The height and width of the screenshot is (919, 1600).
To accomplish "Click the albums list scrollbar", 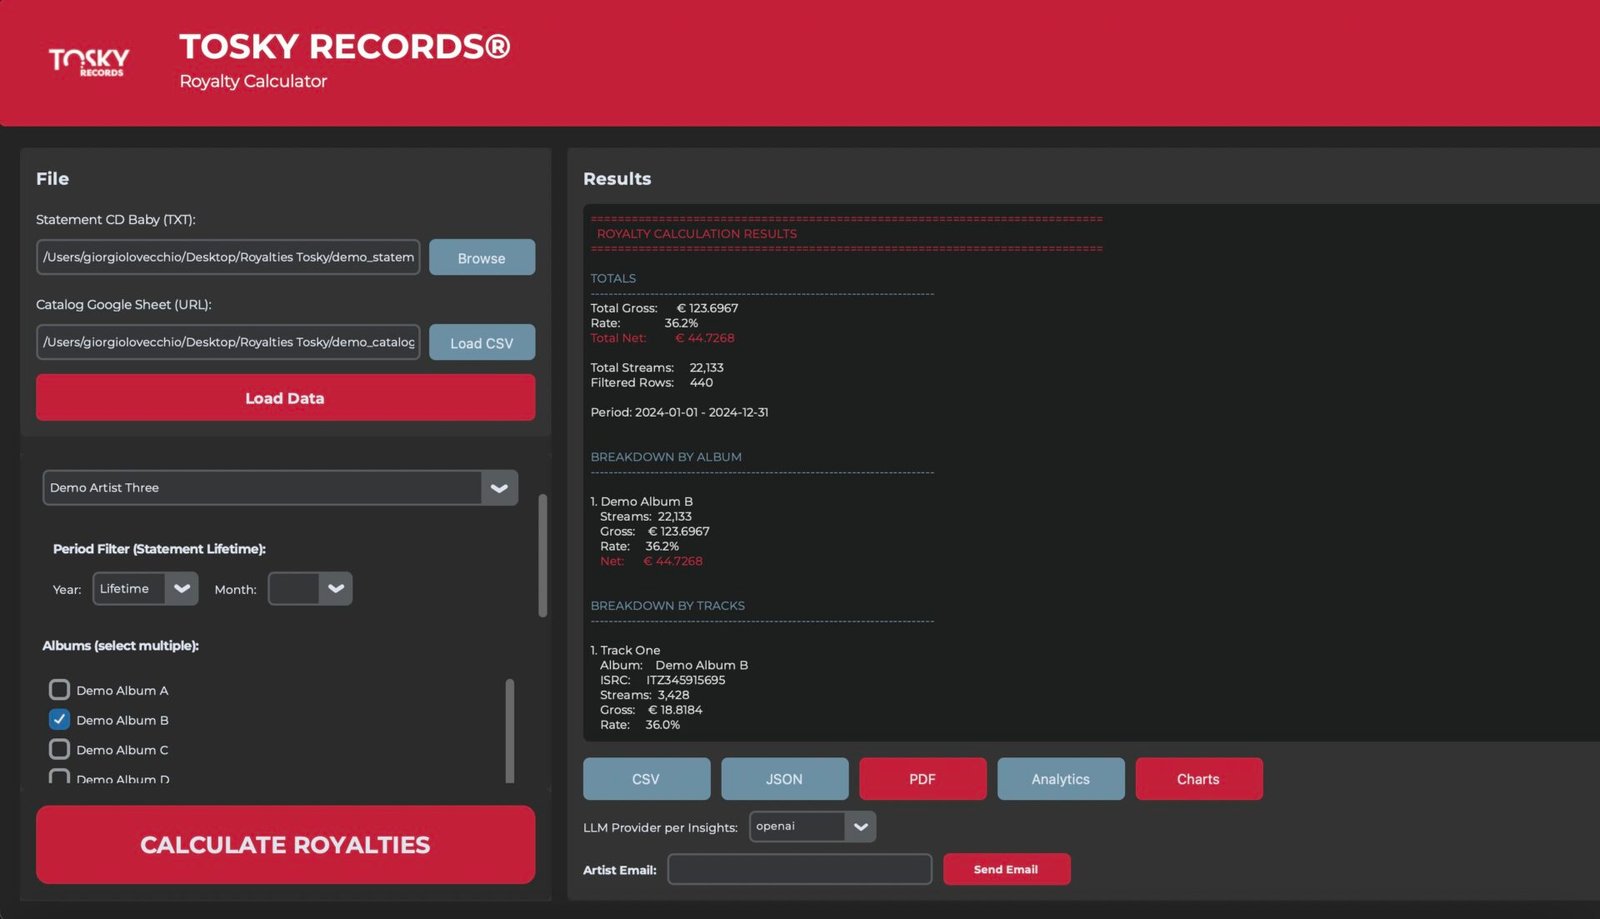I will (x=511, y=731).
